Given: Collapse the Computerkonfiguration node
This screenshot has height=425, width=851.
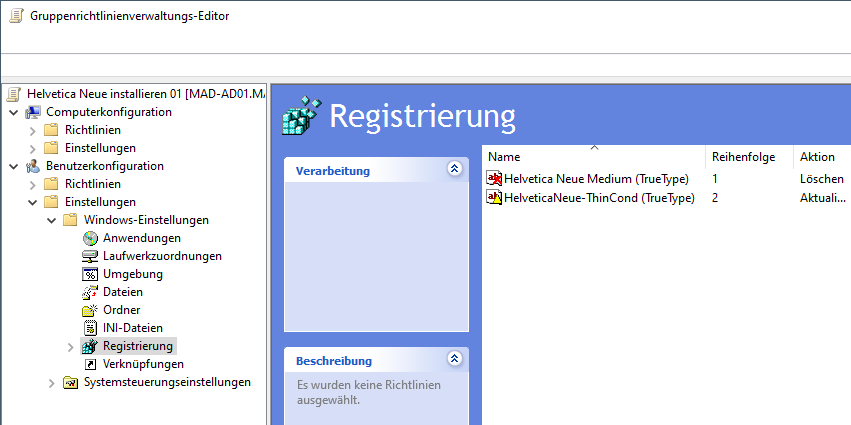Looking at the screenshot, I should [13, 112].
